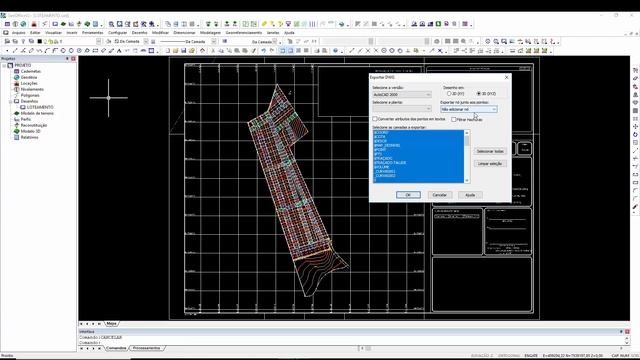640x360 pixels.
Task: Click the red triangle icon in top toolbar
Action: [x=34, y=24]
